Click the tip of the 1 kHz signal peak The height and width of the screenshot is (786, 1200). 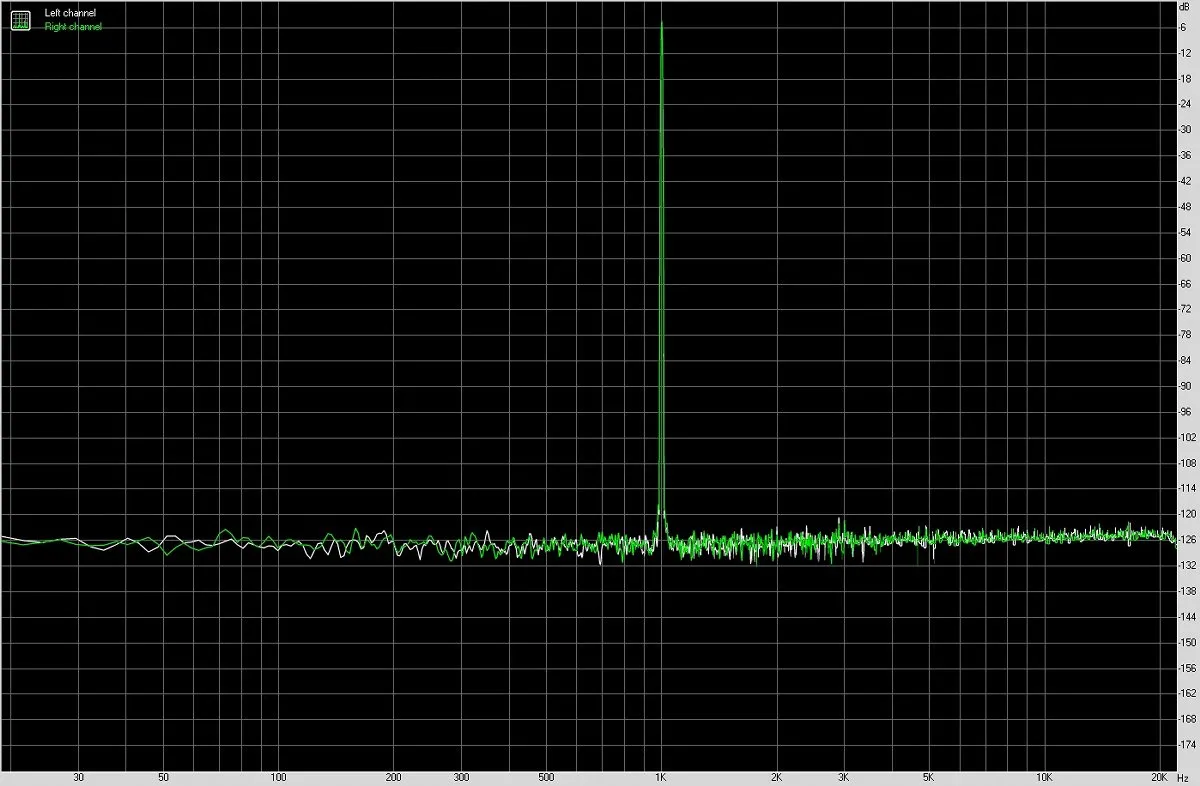pos(661,23)
